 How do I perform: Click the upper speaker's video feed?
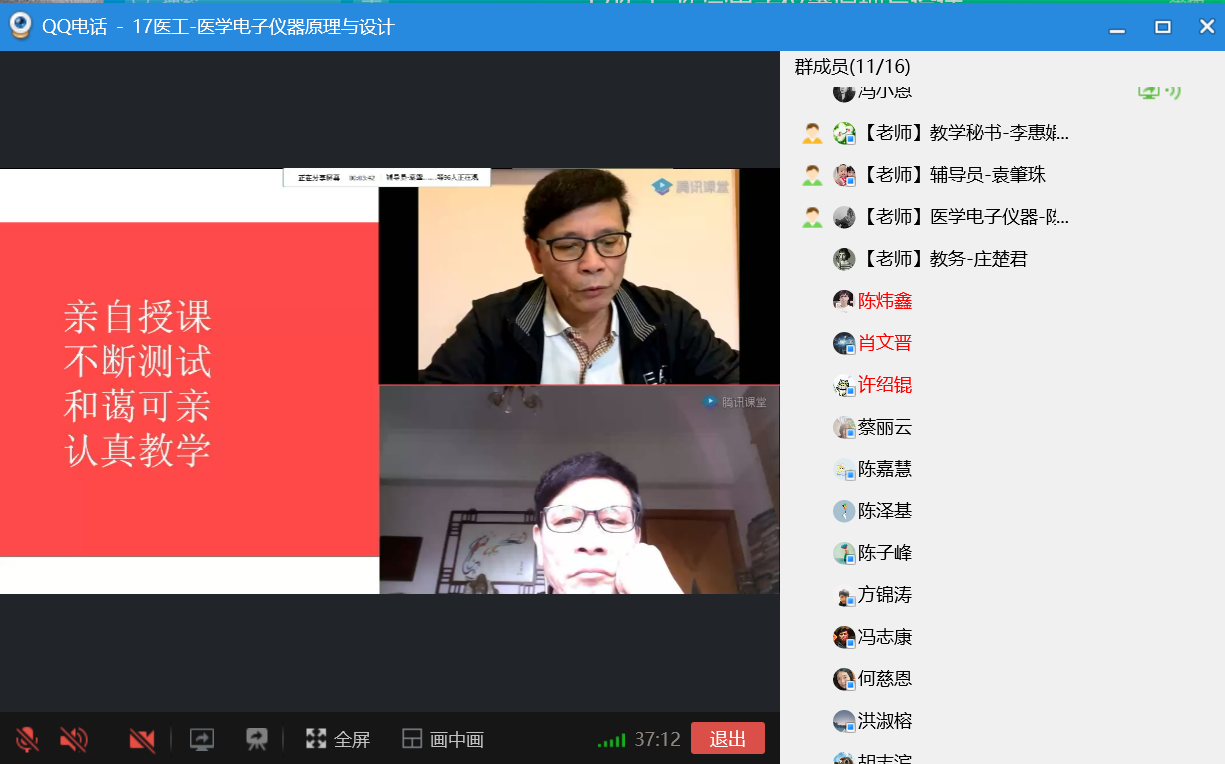pos(579,277)
